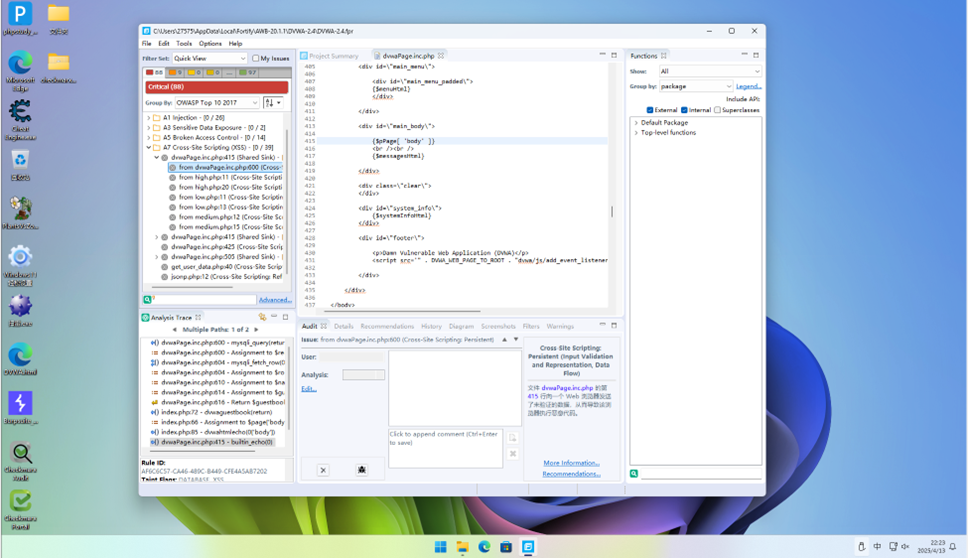The width and height of the screenshot is (968, 558).
Task: Click the mysqli_query trace node at dvwaPage.inc.php:600
Action: (x=218, y=343)
